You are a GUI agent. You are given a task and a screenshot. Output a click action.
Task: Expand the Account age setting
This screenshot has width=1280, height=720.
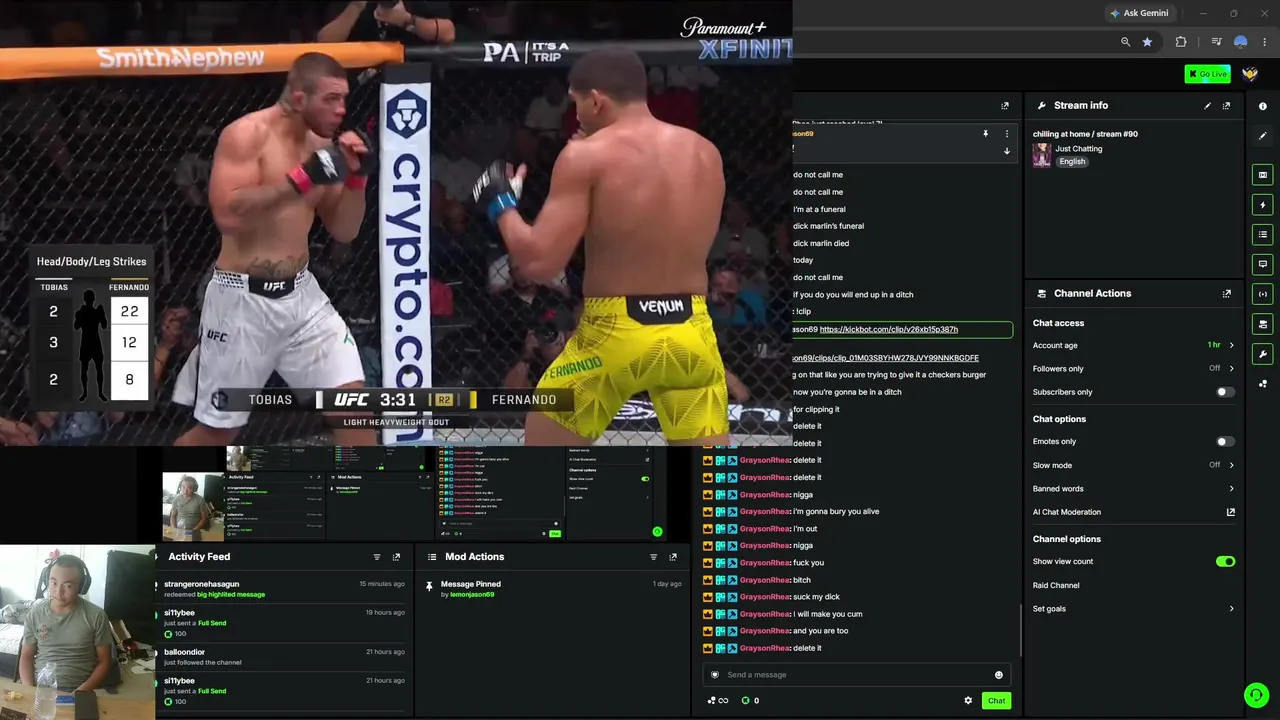pos(1134,345)
